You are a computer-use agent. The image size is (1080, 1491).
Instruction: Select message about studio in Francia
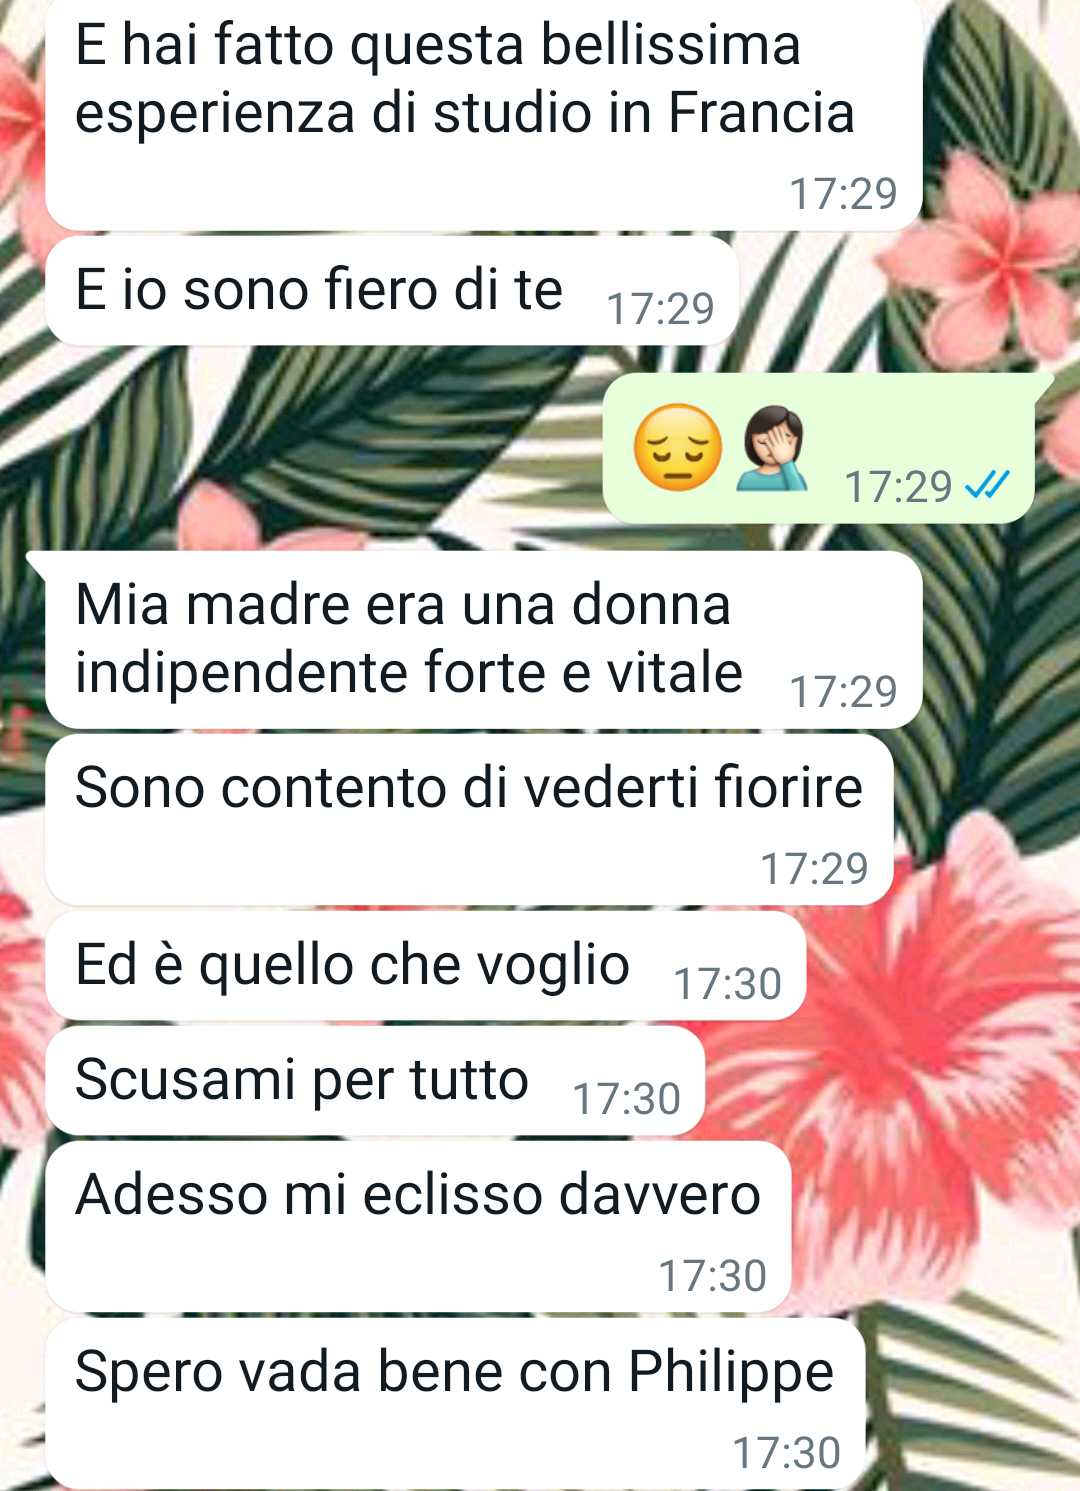[484, 113]
